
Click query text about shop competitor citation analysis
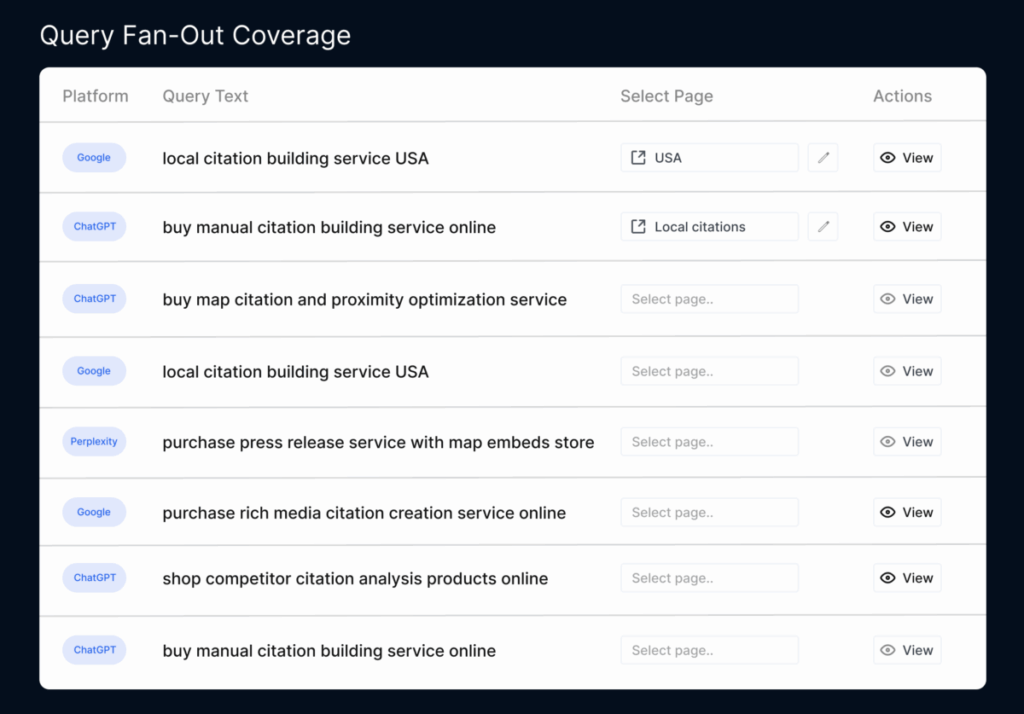[355, 579]
